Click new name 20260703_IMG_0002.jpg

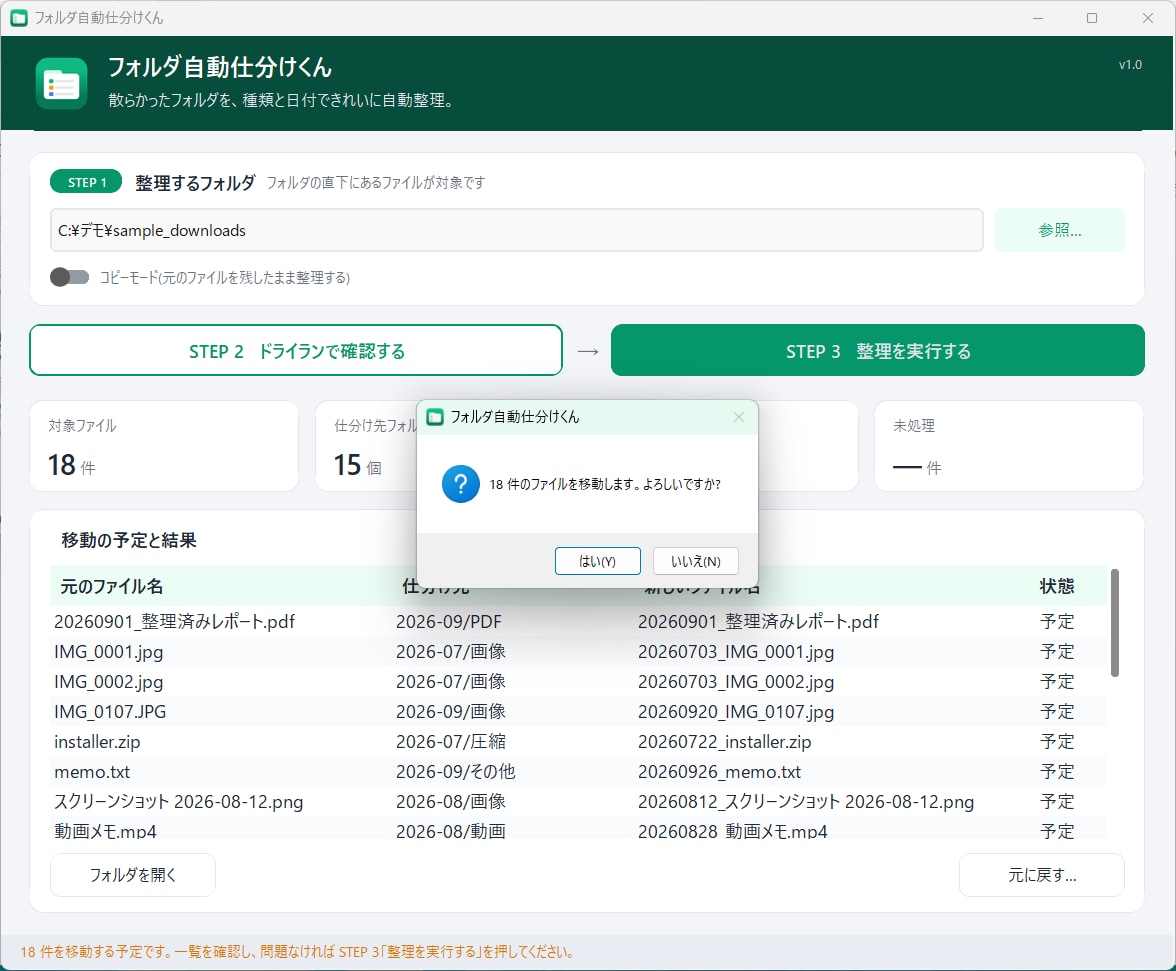(x=736, y=682)
